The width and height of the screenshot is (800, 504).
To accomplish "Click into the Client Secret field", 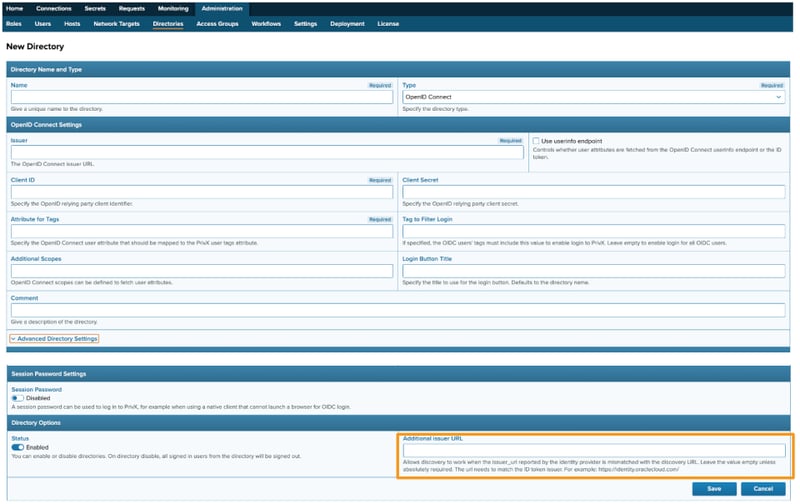I will [593, 192].
